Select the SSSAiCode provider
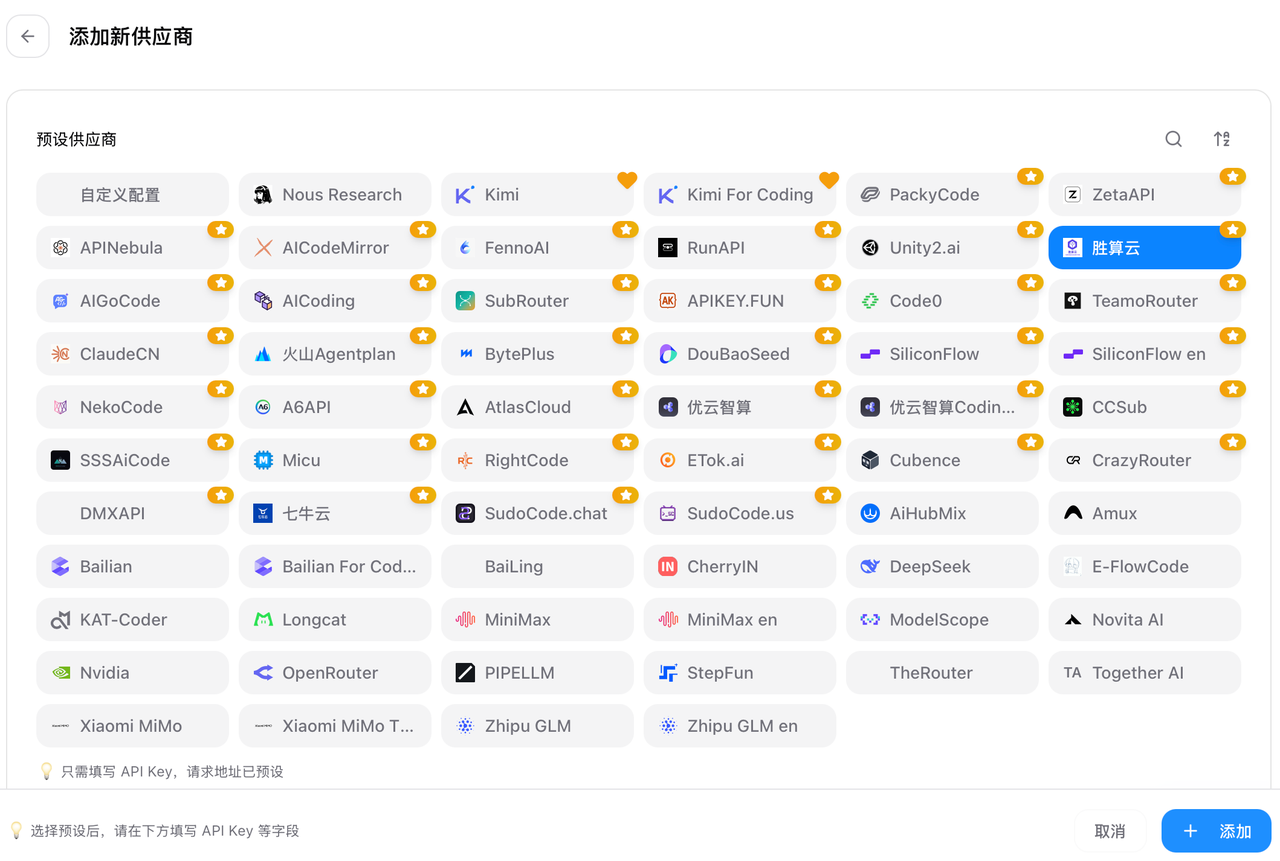Viewport: 1280px width, 861px height. click(133, 460)
